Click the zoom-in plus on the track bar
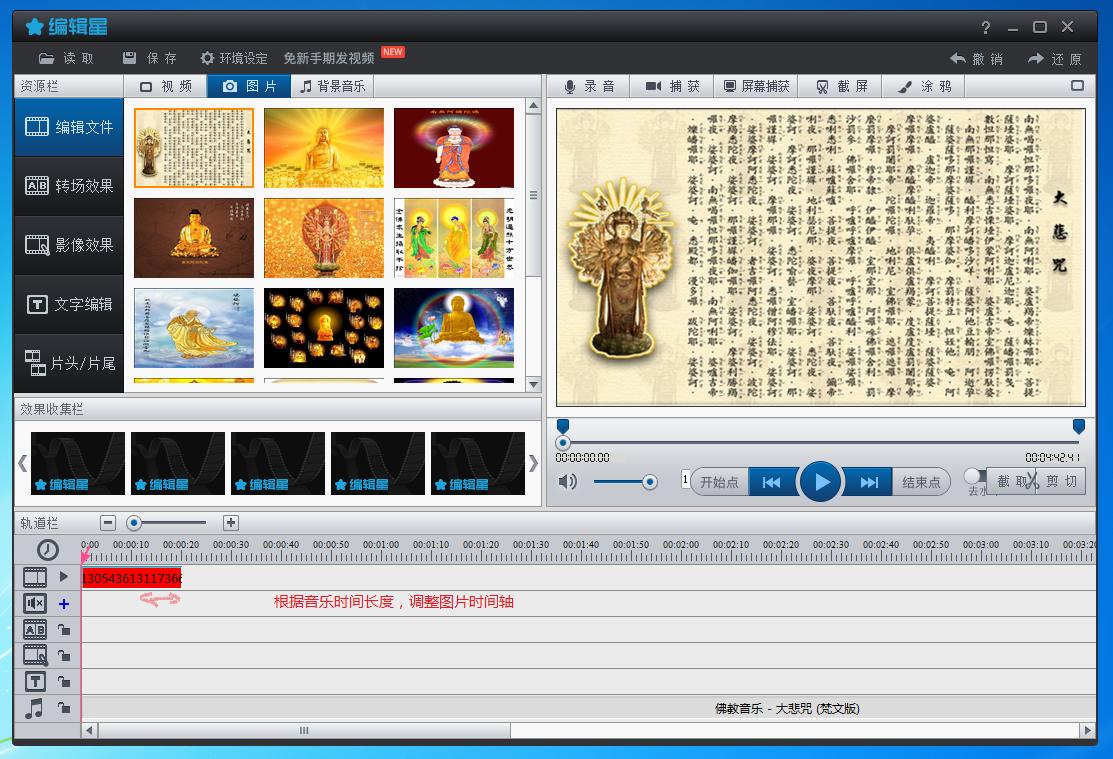 [230, 523]
